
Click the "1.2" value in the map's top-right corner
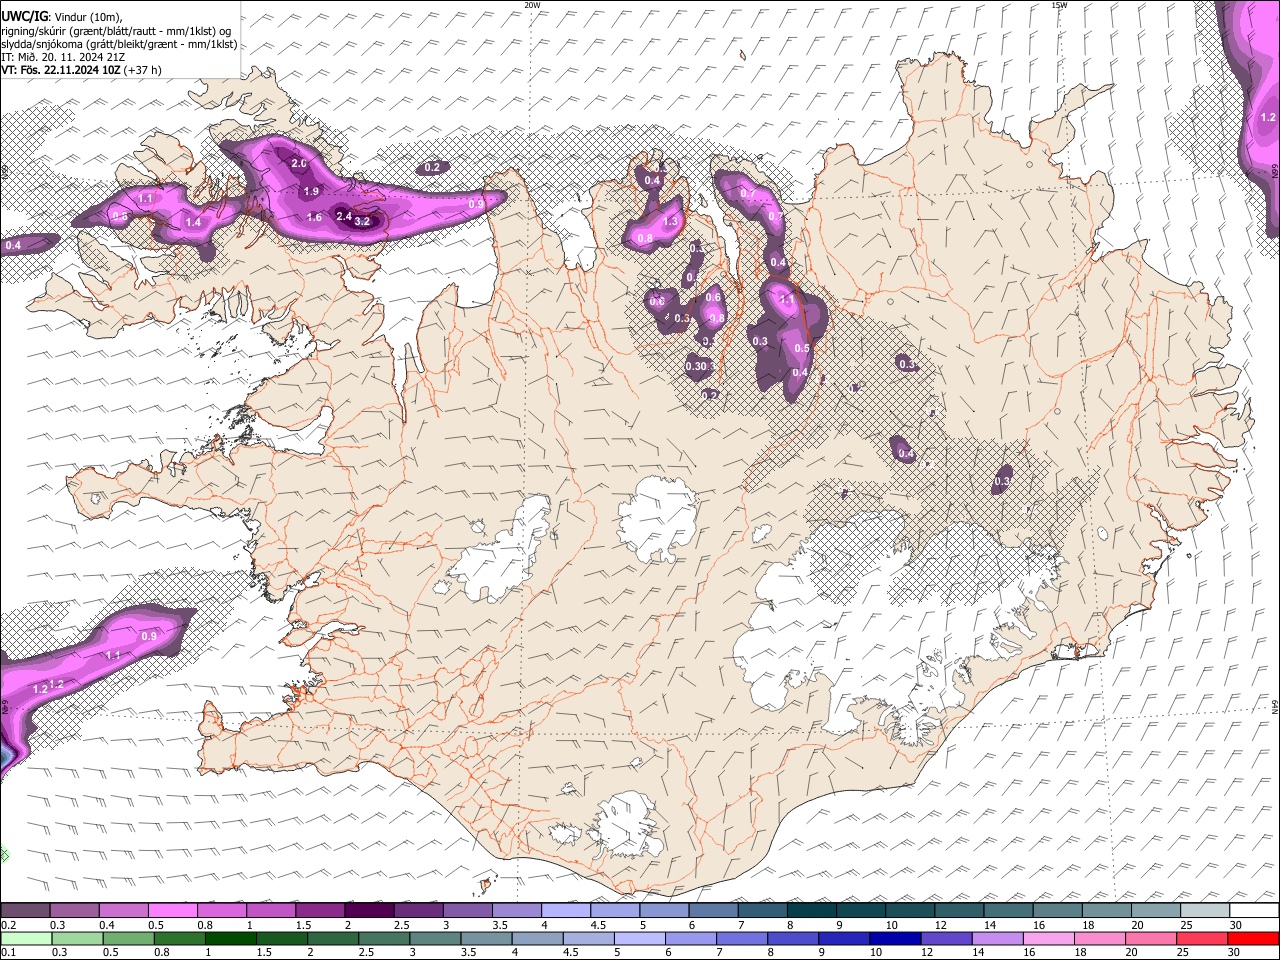pyautogui.click(x=1268, y=117)
